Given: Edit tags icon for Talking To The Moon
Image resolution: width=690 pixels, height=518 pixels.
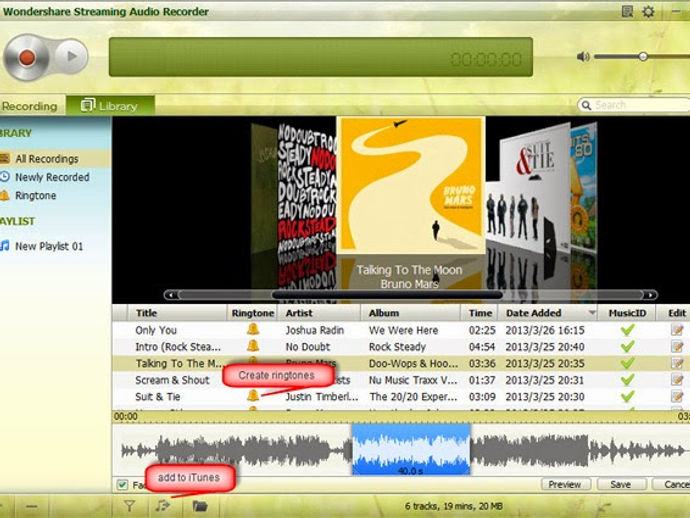Looking at the screenshot, I should pos(677,363).
